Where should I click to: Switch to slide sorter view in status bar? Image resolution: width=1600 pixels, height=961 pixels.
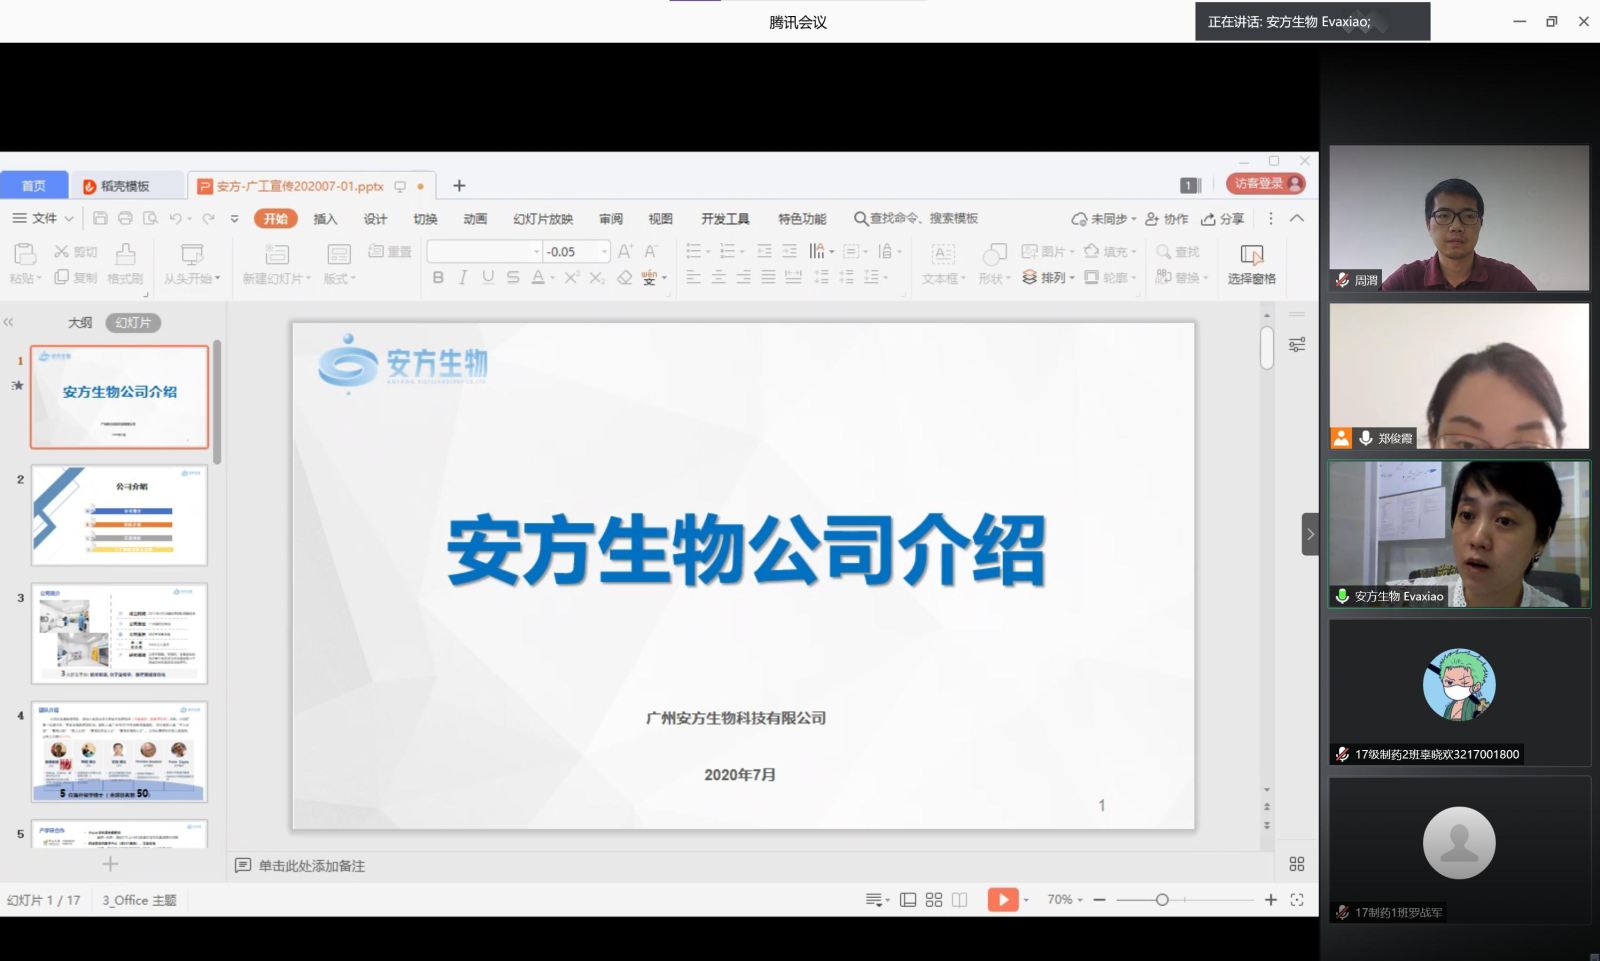934,900
